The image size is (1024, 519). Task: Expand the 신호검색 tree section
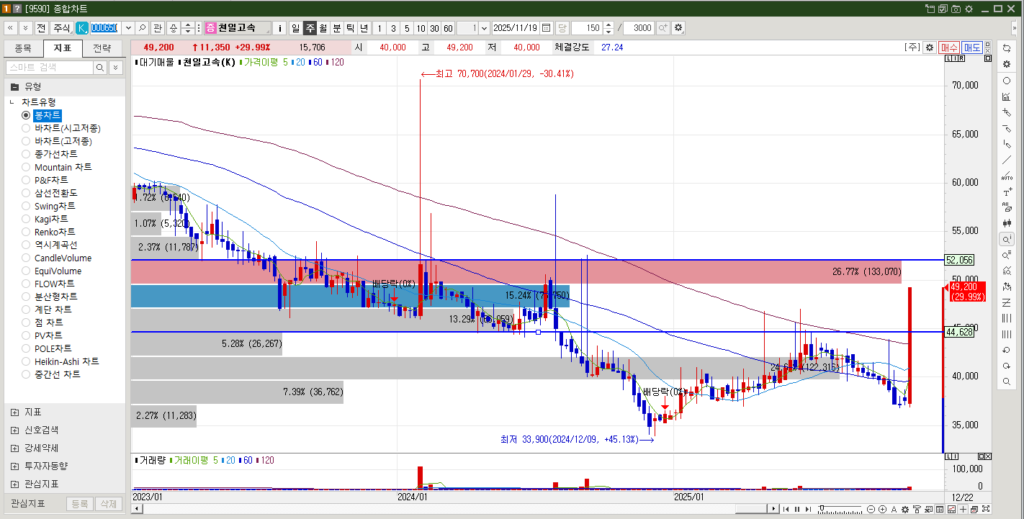(14, 429)
